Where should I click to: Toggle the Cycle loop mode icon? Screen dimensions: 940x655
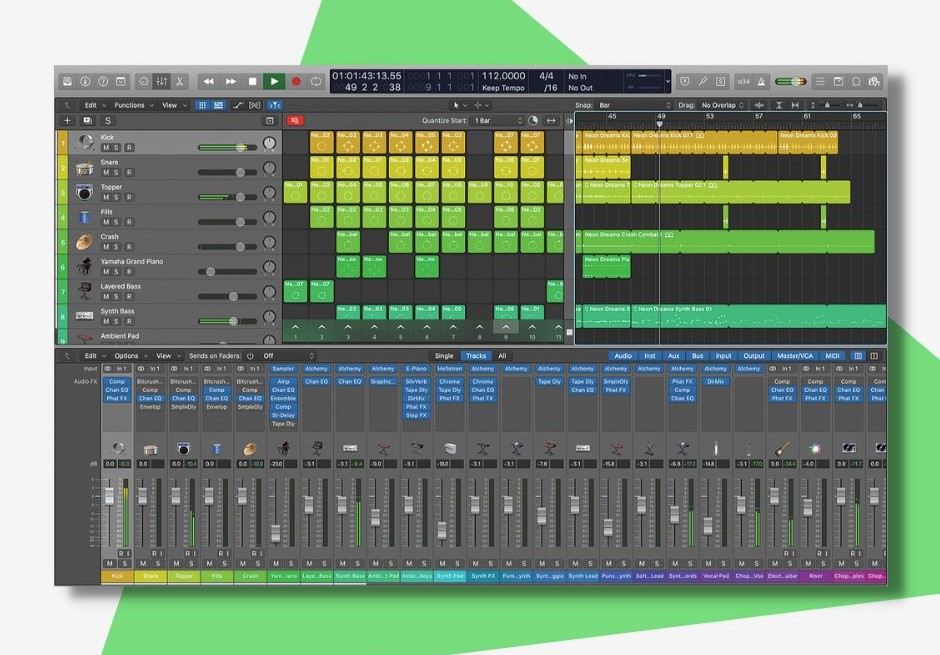click(316, 81)
